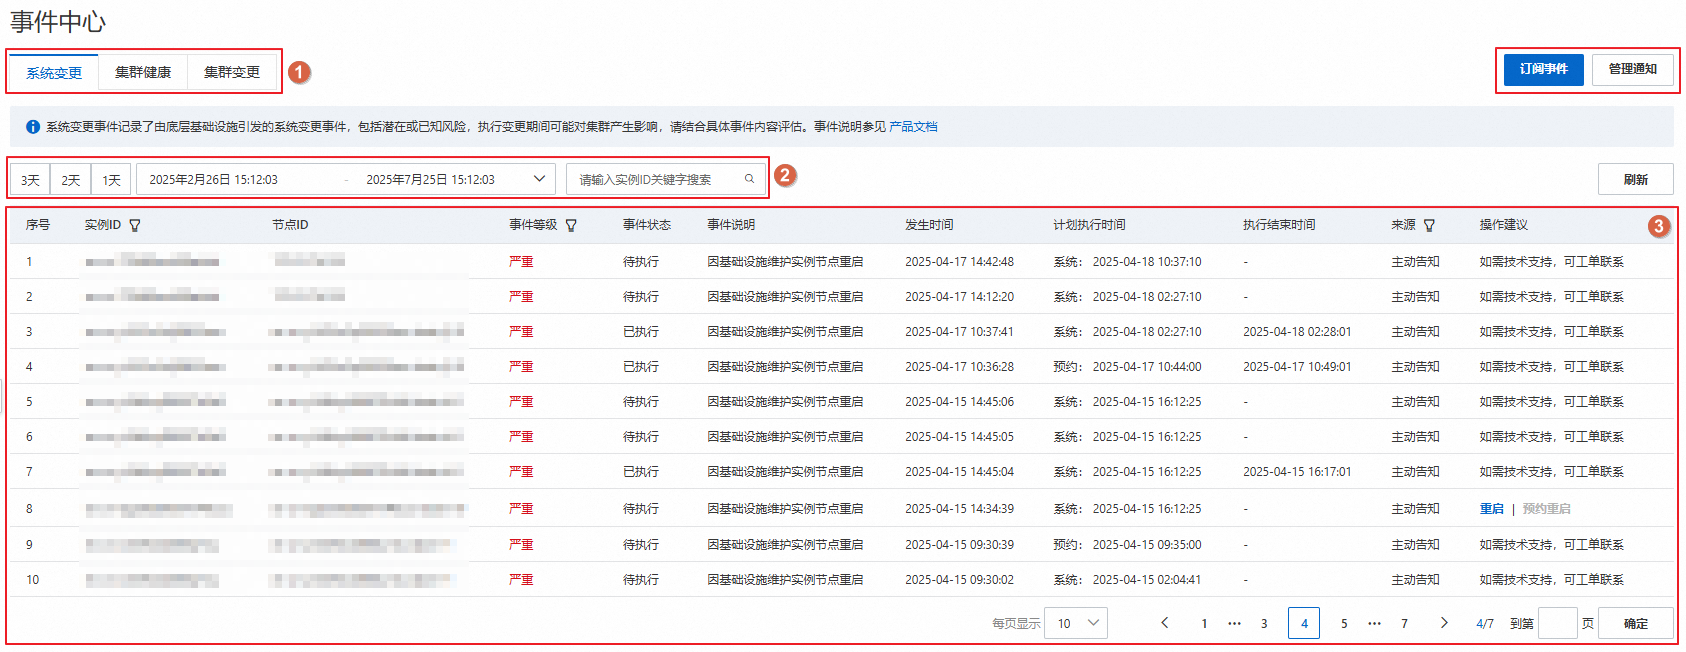This screenshot has width=1686, height=652.
Task: Click 严重 level in row 1
Action: click(x=521, y=262)
